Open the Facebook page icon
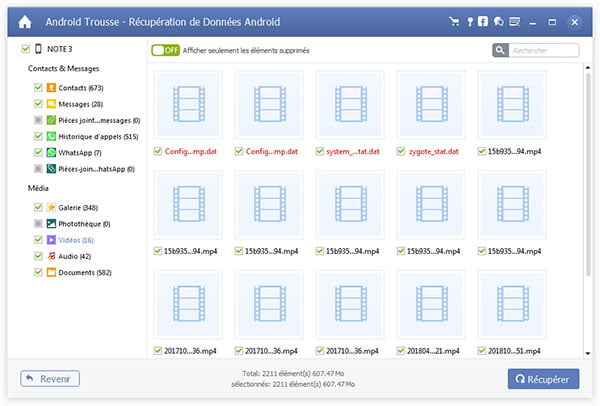Viewport: 600px width, 406px height. [x=483, y=21]
